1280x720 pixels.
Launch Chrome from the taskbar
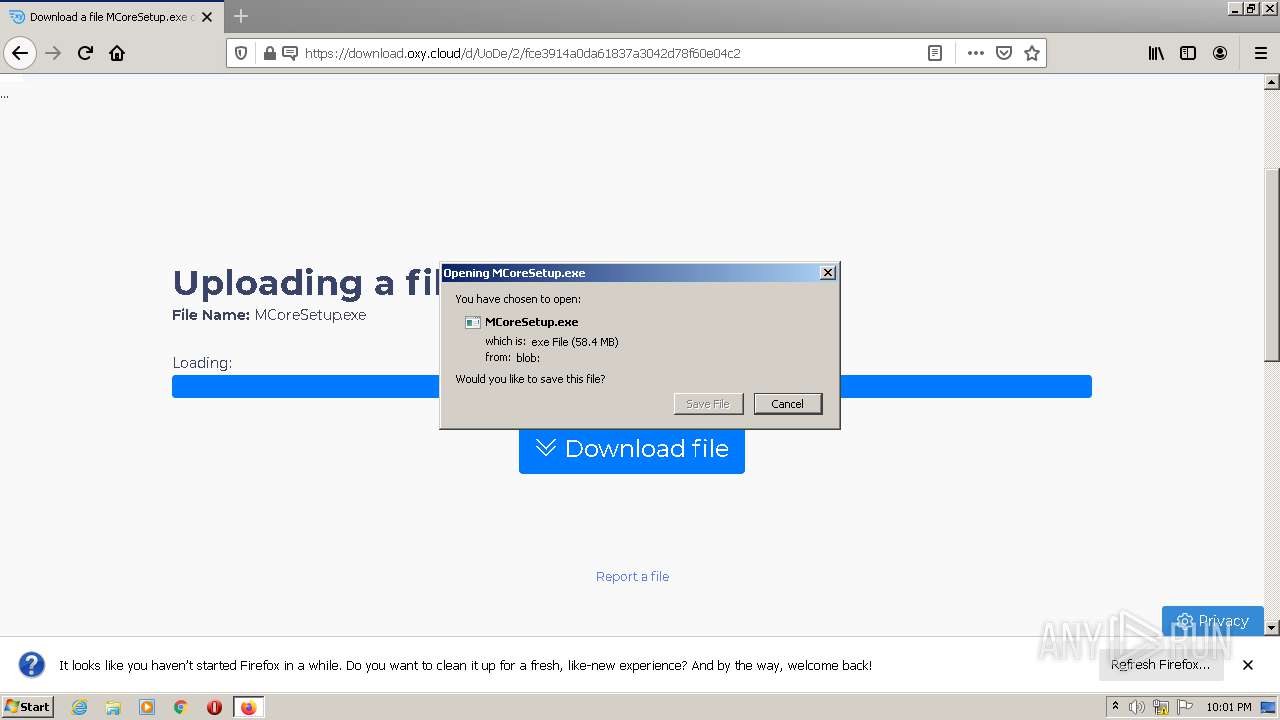[x=181, y=707]
